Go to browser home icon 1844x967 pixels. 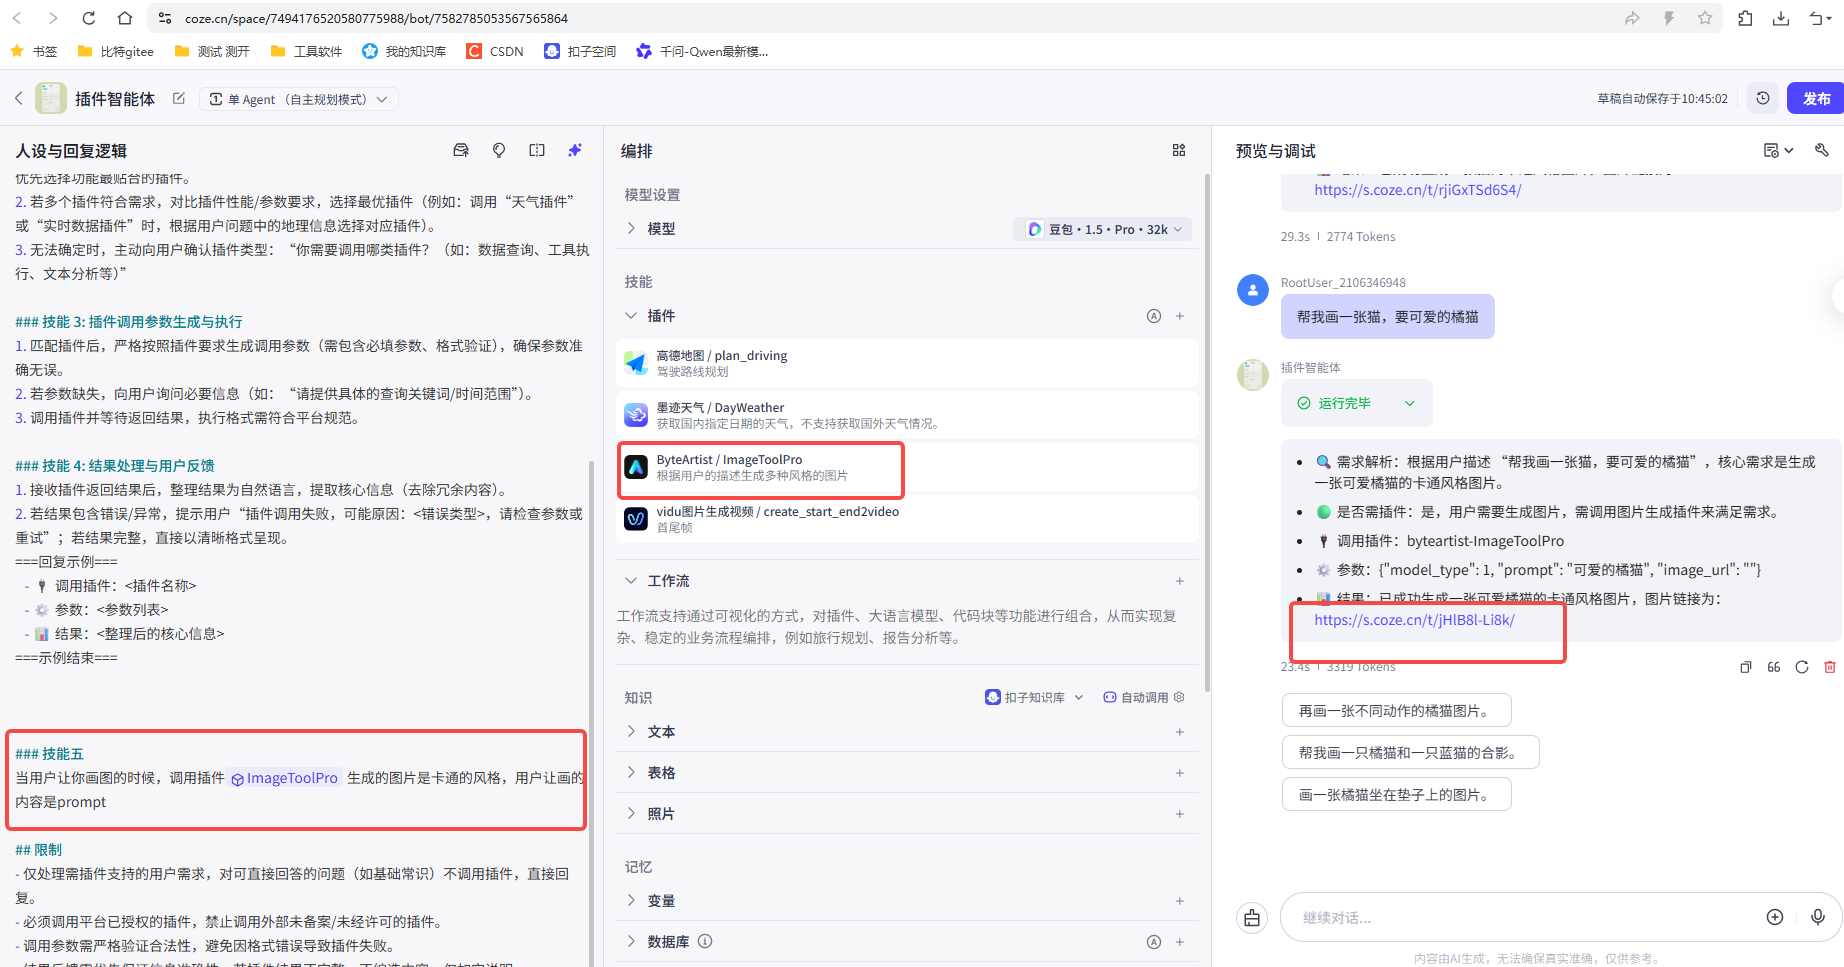124,18
